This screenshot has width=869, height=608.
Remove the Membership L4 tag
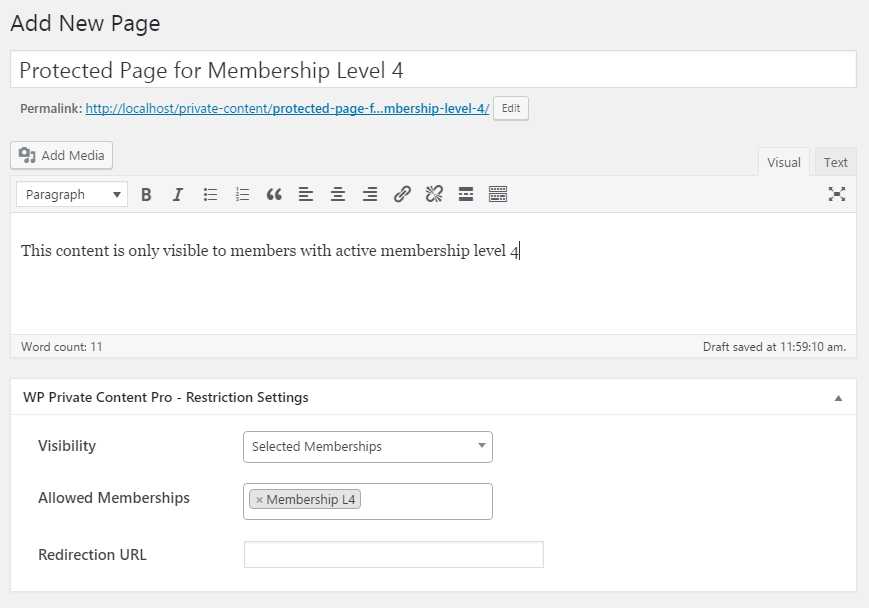(x=259, y=500)
